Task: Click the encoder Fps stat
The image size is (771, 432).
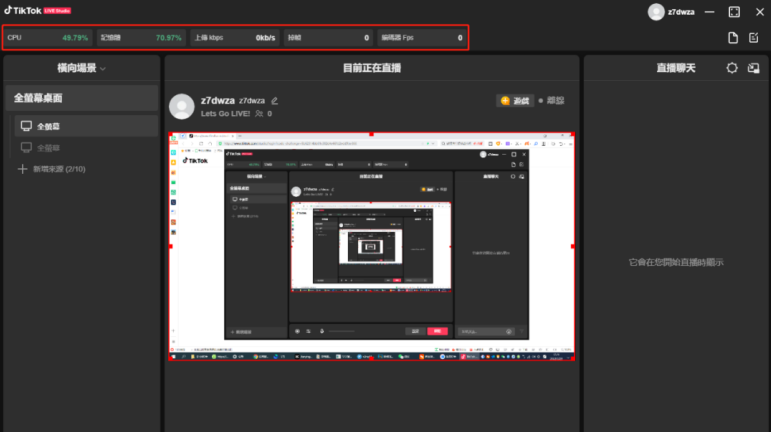Action: coord(421,38)
